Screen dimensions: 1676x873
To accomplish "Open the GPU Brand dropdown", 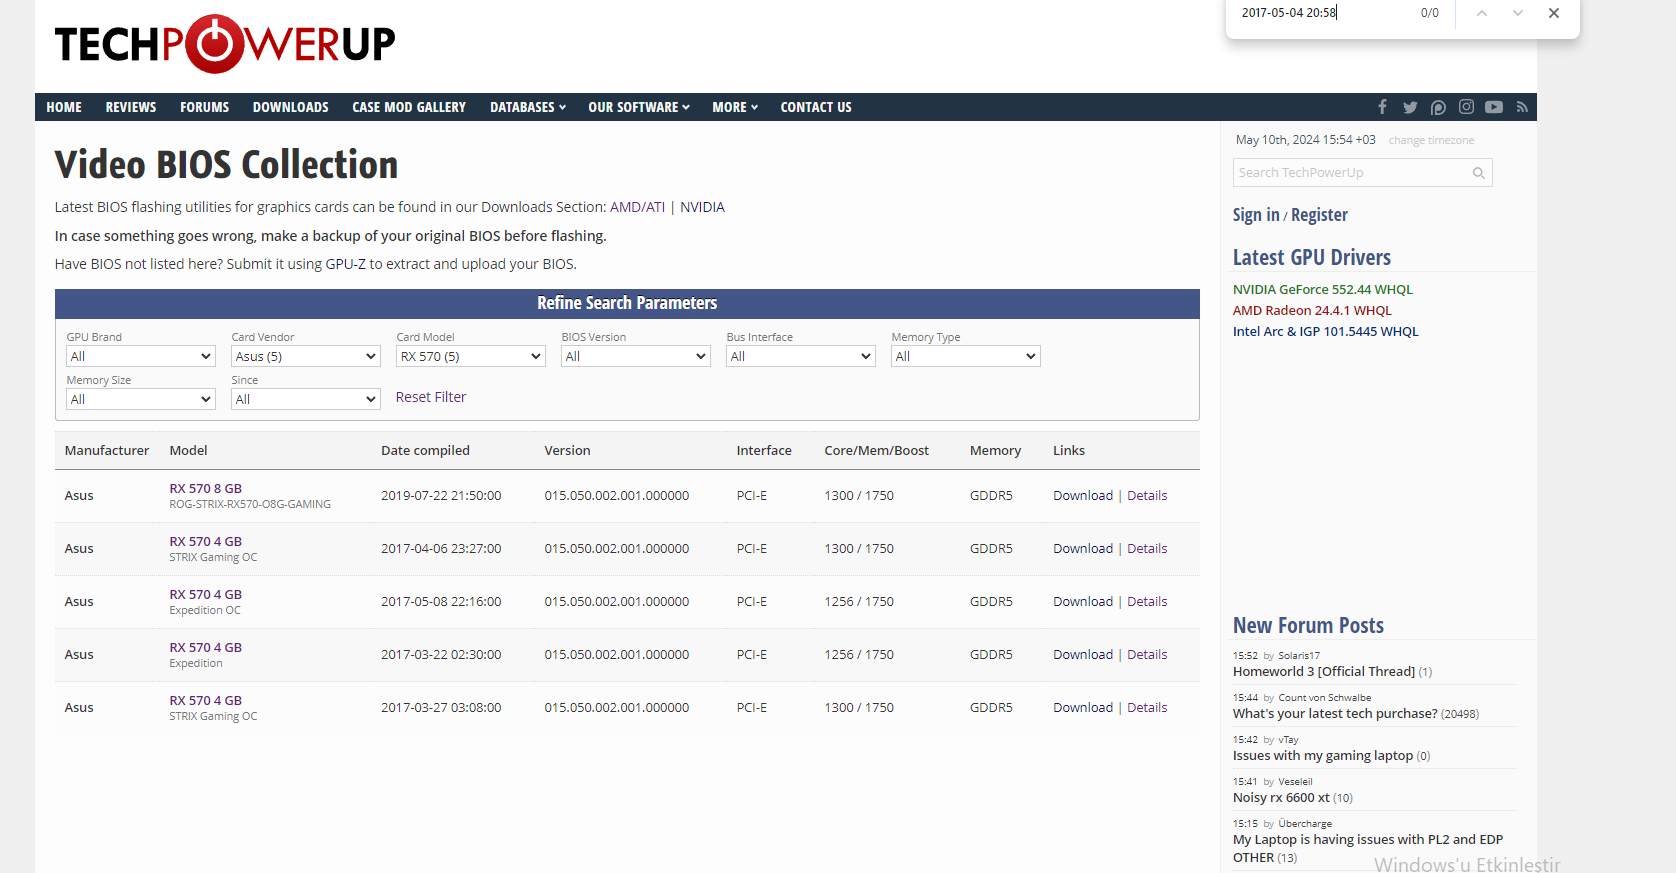I will click(141, 356).
